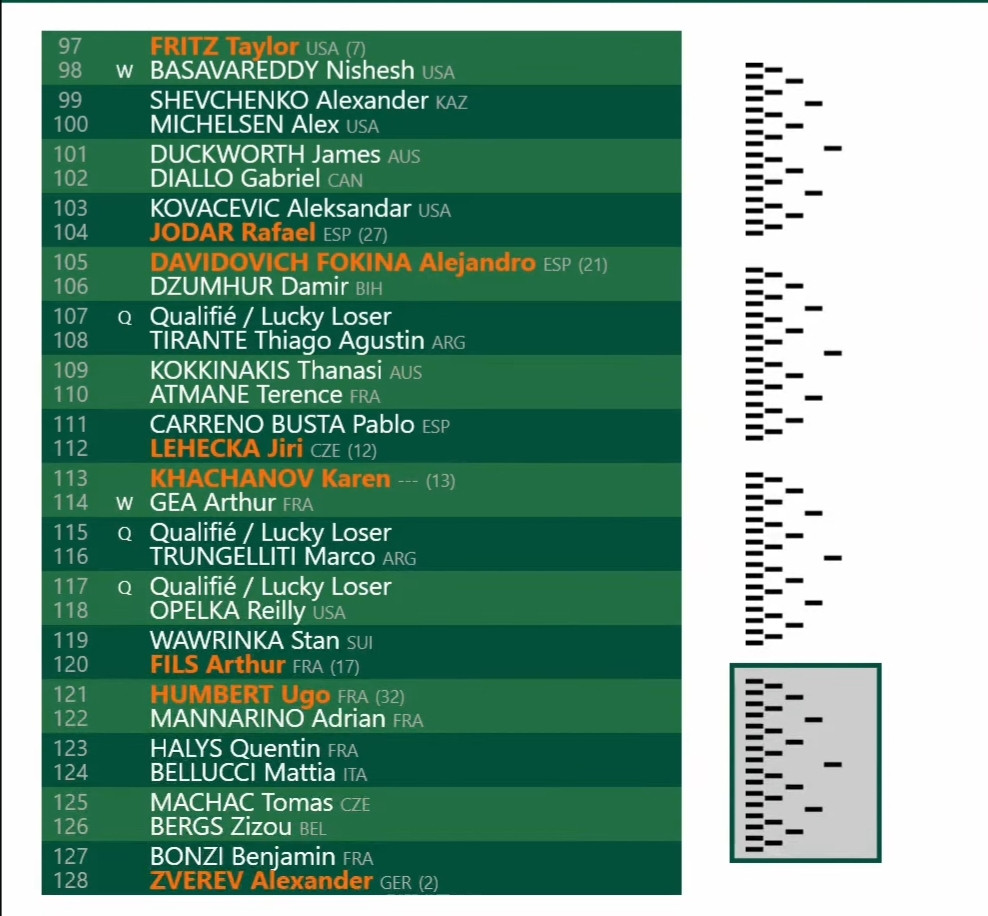988x916 pixels.
Task: Select DUCKWORTH James in the draw
Action: tap(265, 155)
